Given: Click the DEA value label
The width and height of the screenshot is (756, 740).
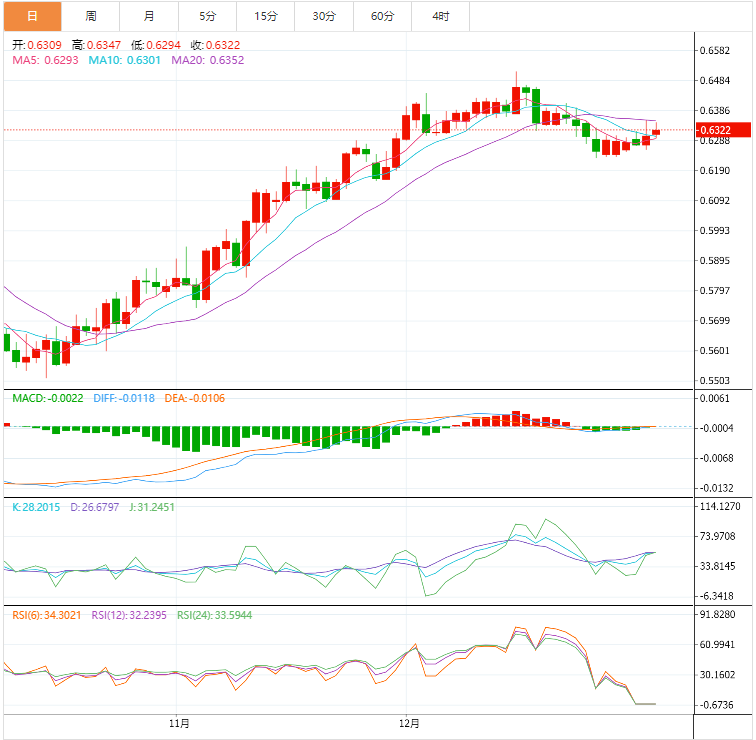Looking at the screenshot, I should [x=194, y=398].
